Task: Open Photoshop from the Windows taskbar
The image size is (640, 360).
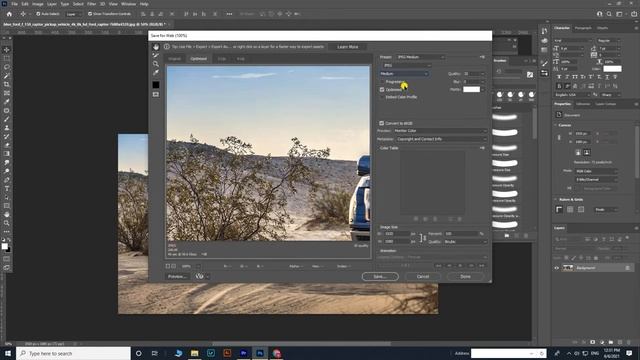Action: click(x=260, y=353)
